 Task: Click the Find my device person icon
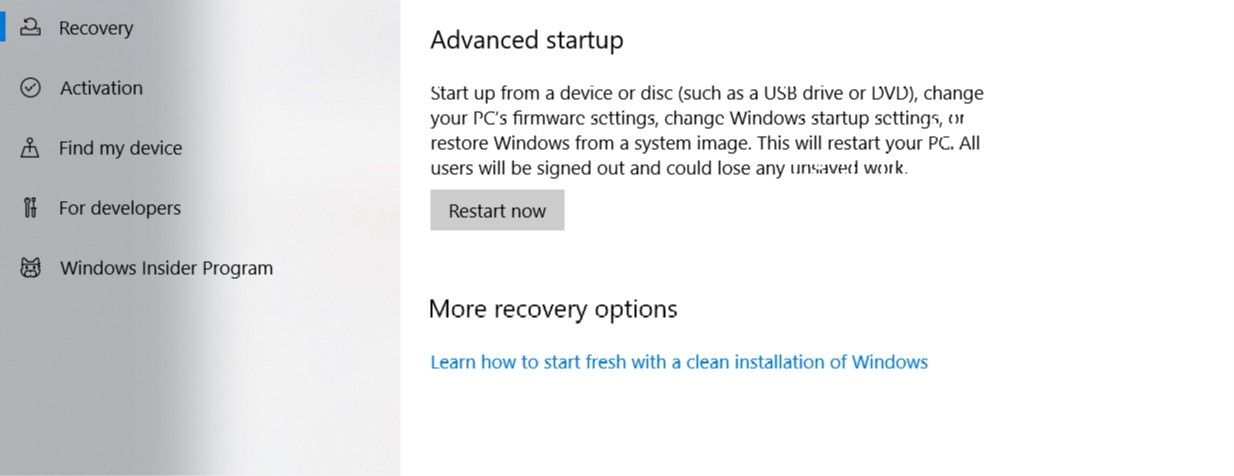pos(30,148)
